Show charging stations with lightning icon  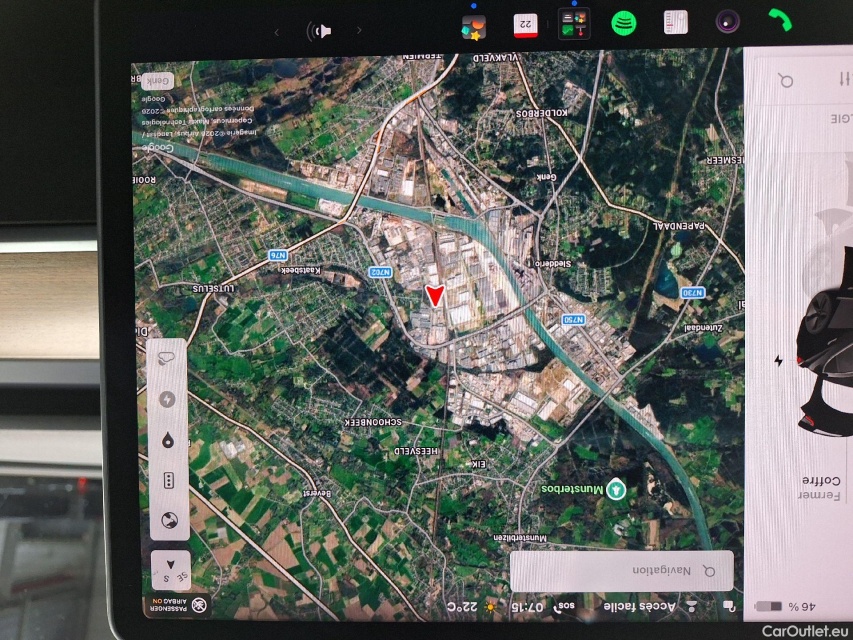(168, 399)
